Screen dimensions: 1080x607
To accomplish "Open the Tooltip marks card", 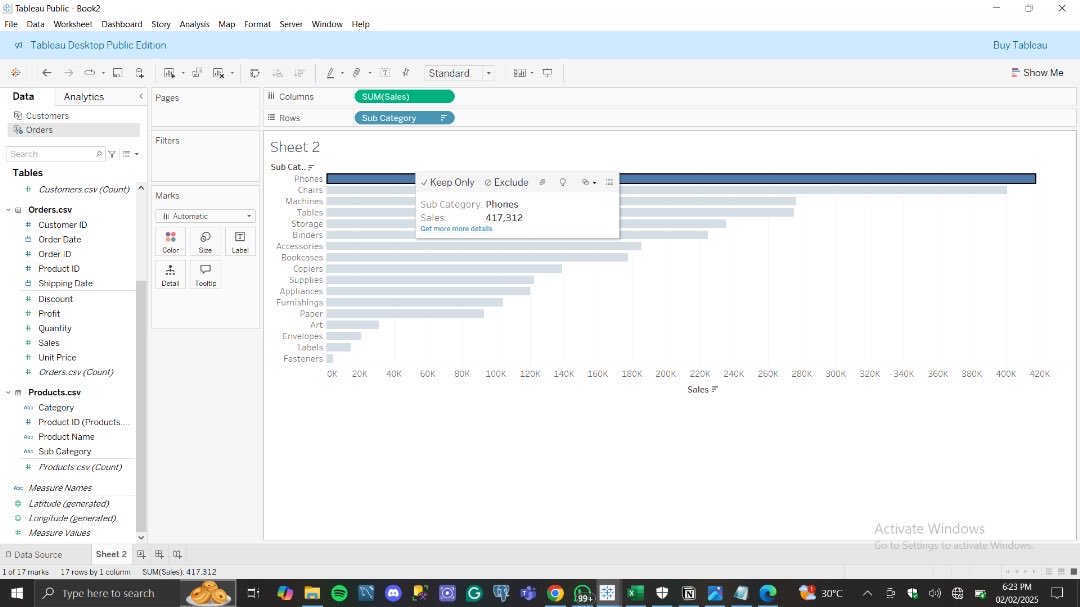I will coord(205,275).
